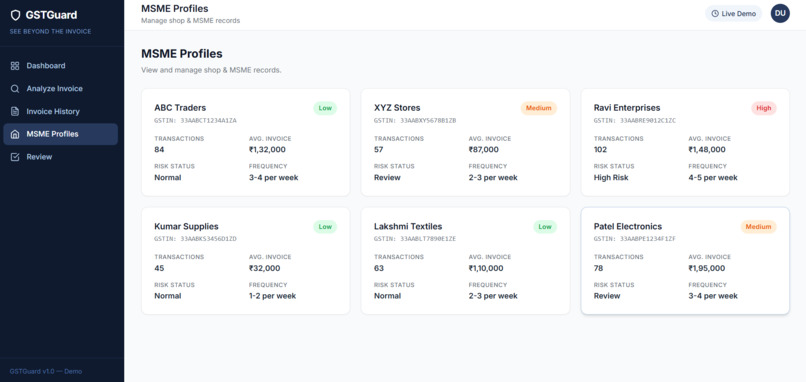Click the Invoice History document icon
The width and height of the screenshot is (806, 382).
click(15, 111)
